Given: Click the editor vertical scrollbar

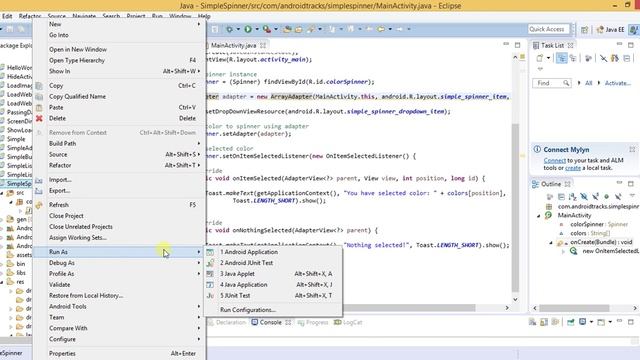Looking at the screenshot, I should click(515, 208).
